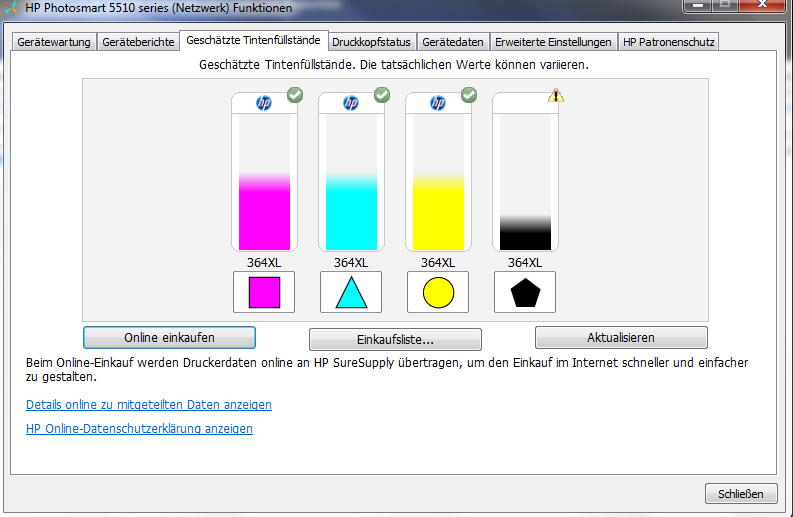Viewport: 793px width, 517px height.
Task: Open the Einkaufsliste... dialog
Action: tap(395, 339)
